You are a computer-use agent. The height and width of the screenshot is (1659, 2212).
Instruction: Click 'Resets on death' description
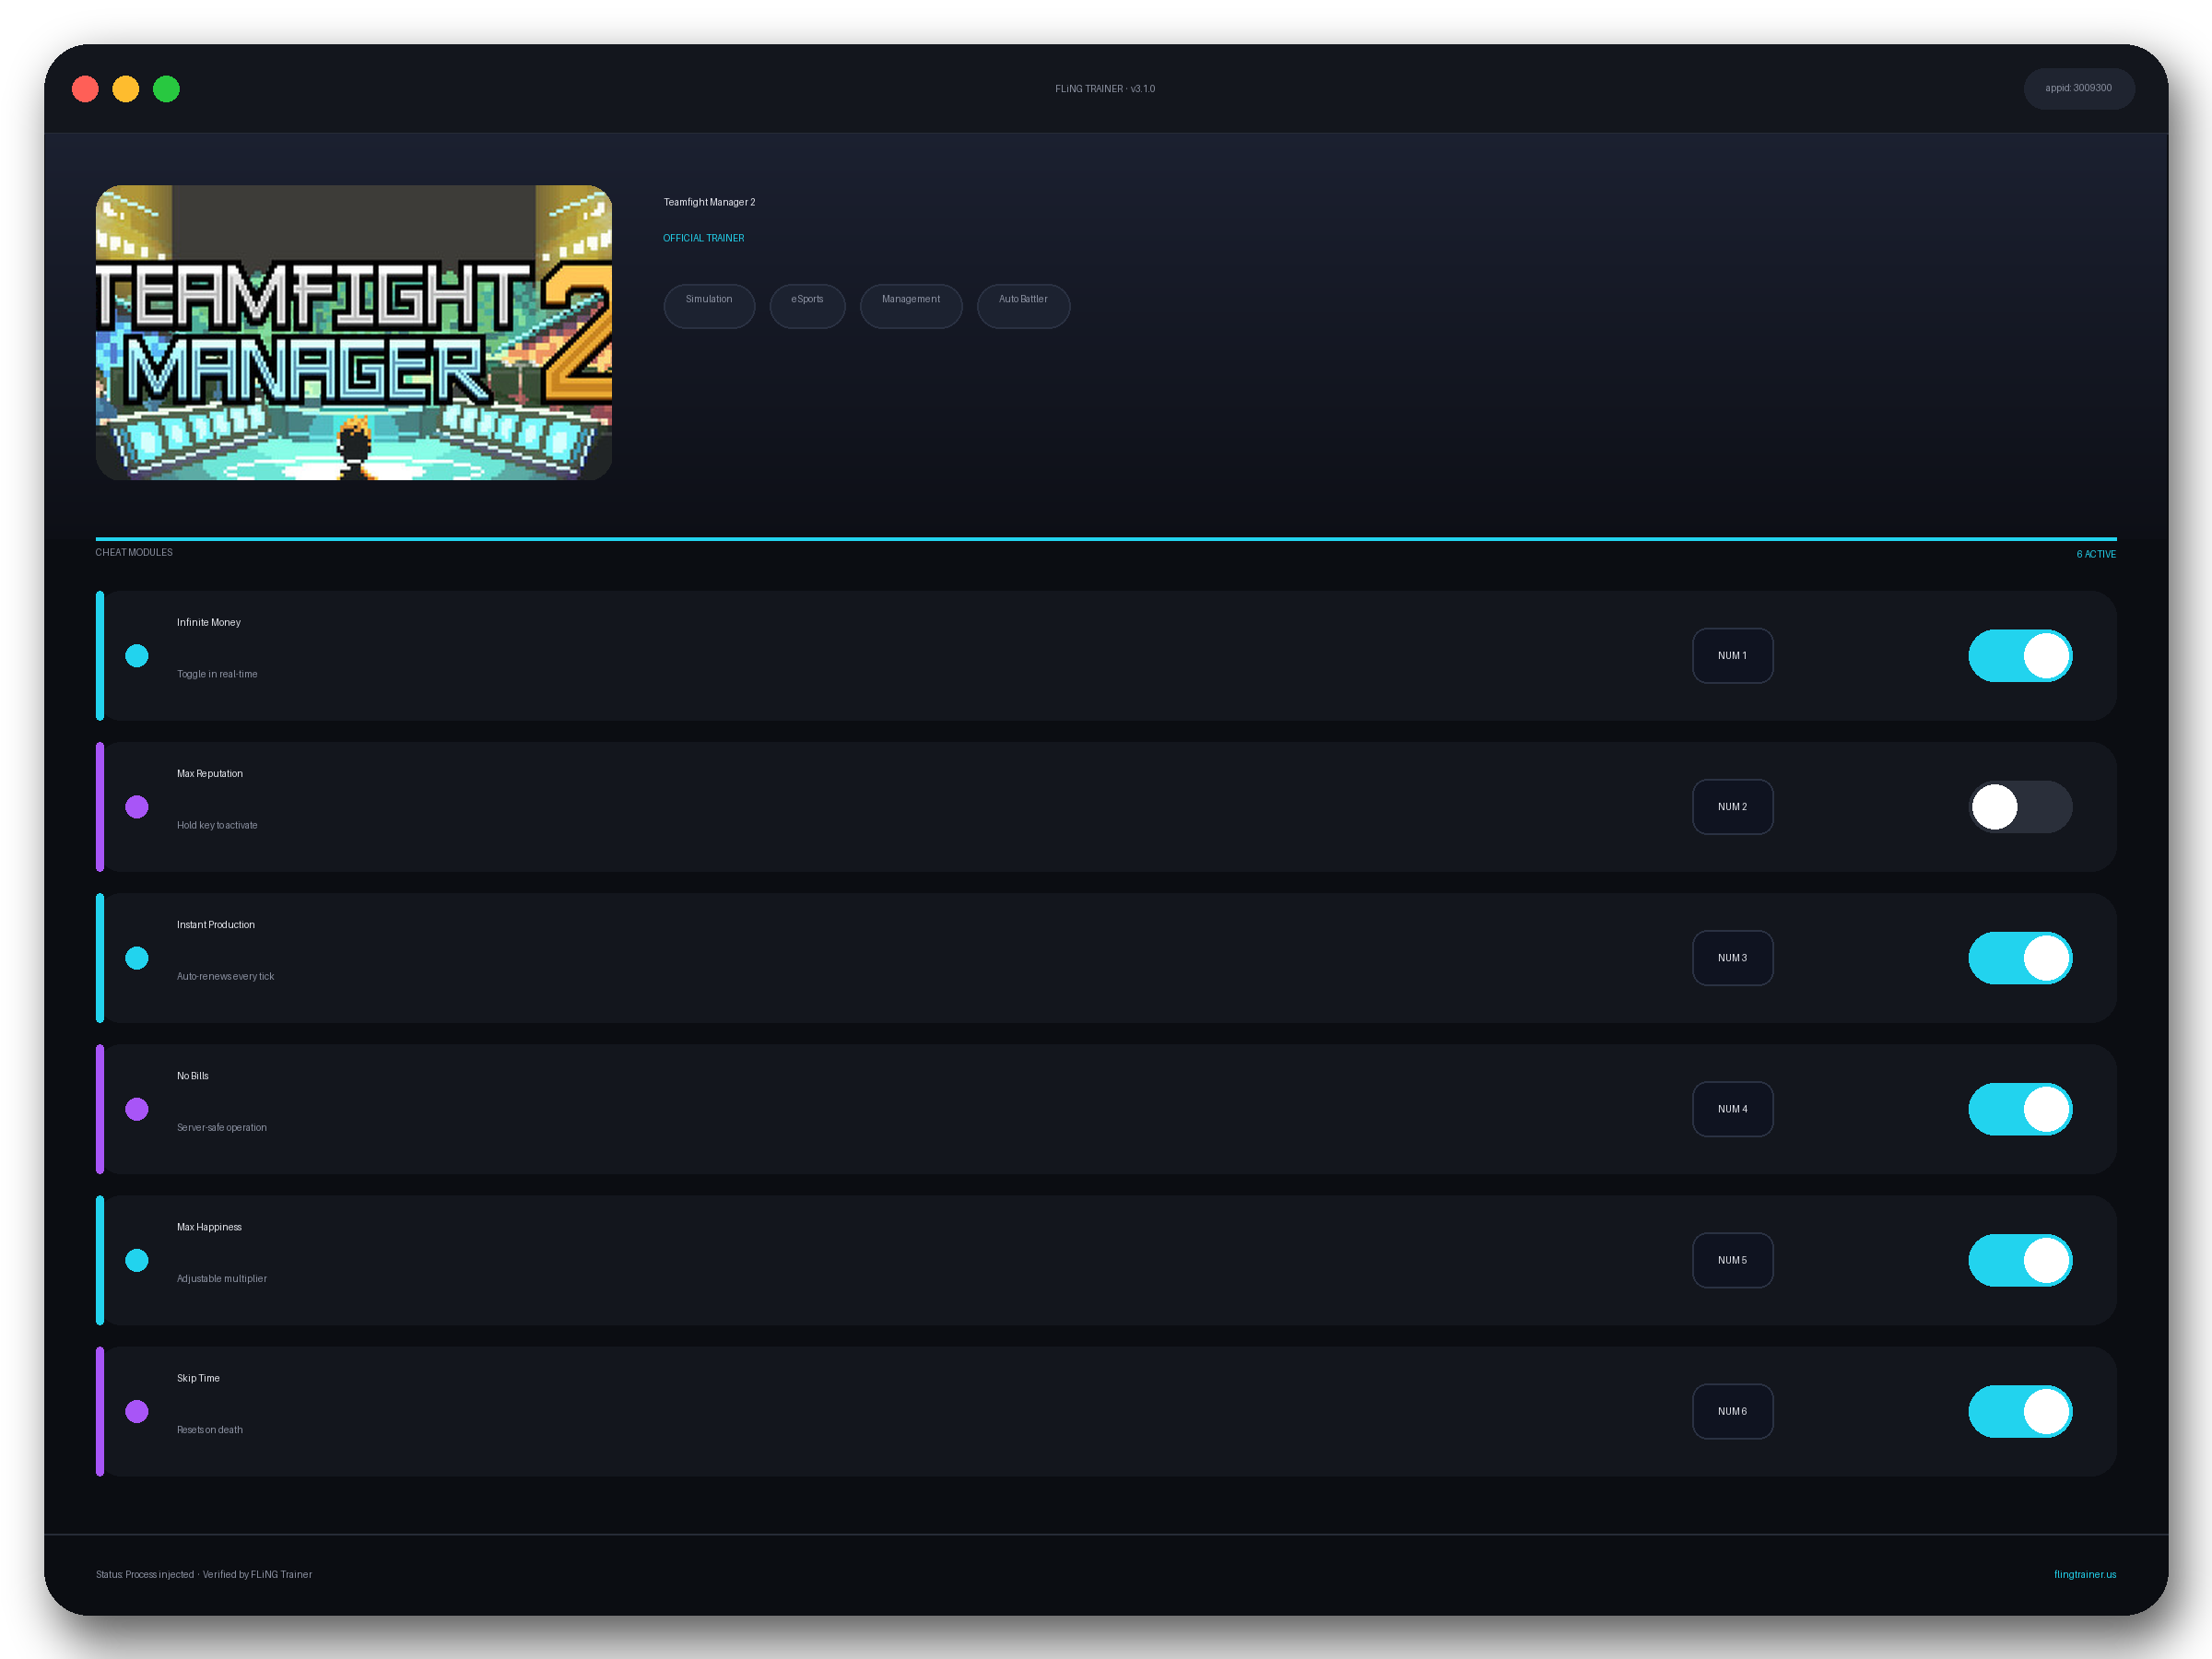coord(210,1429)
